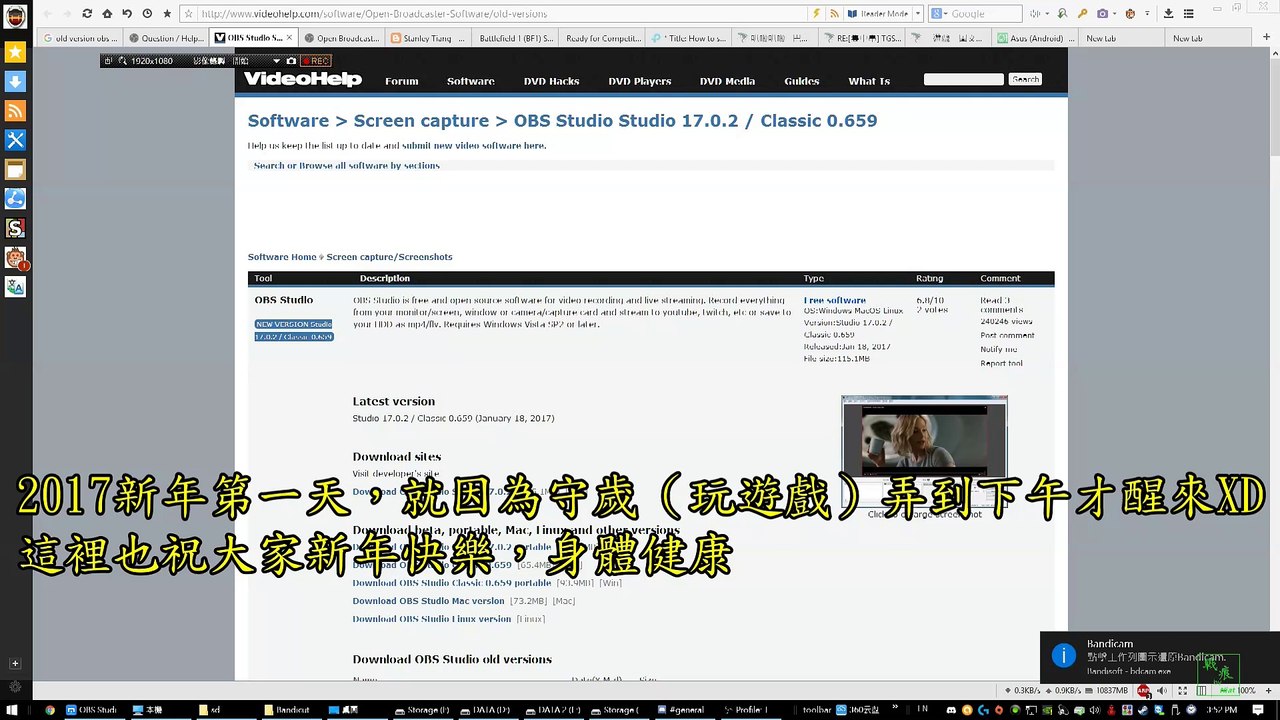The width and height of the screenshot is (1280, 720).
Task: Switch to 'Stanley Tiang' tab
Action: (x=428, y=38)
